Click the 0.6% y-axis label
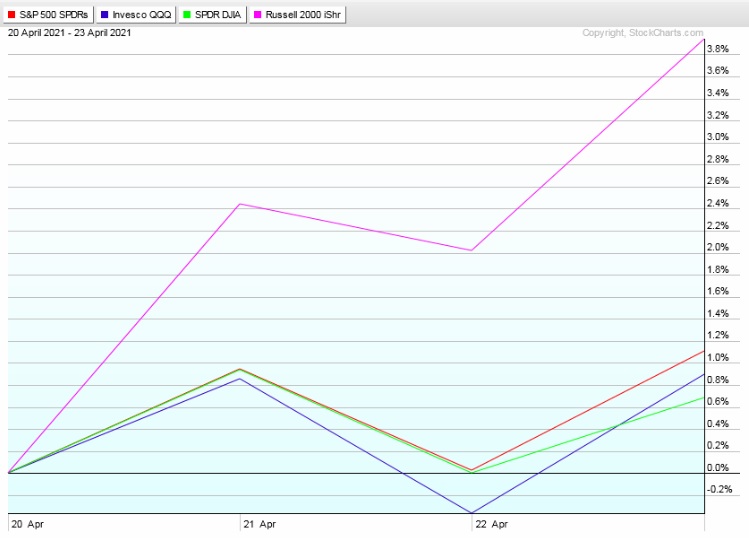Viewport: 749px width, 538px height. click(718, 401)
